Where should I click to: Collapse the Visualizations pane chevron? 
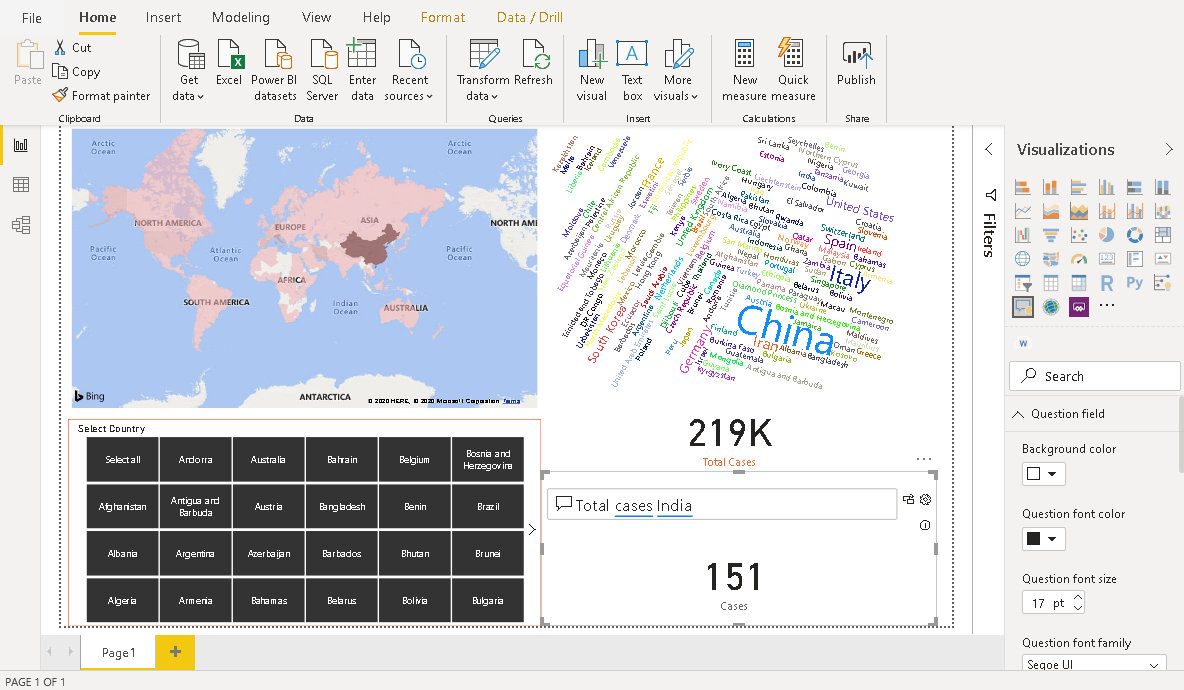coord(1169,149)
